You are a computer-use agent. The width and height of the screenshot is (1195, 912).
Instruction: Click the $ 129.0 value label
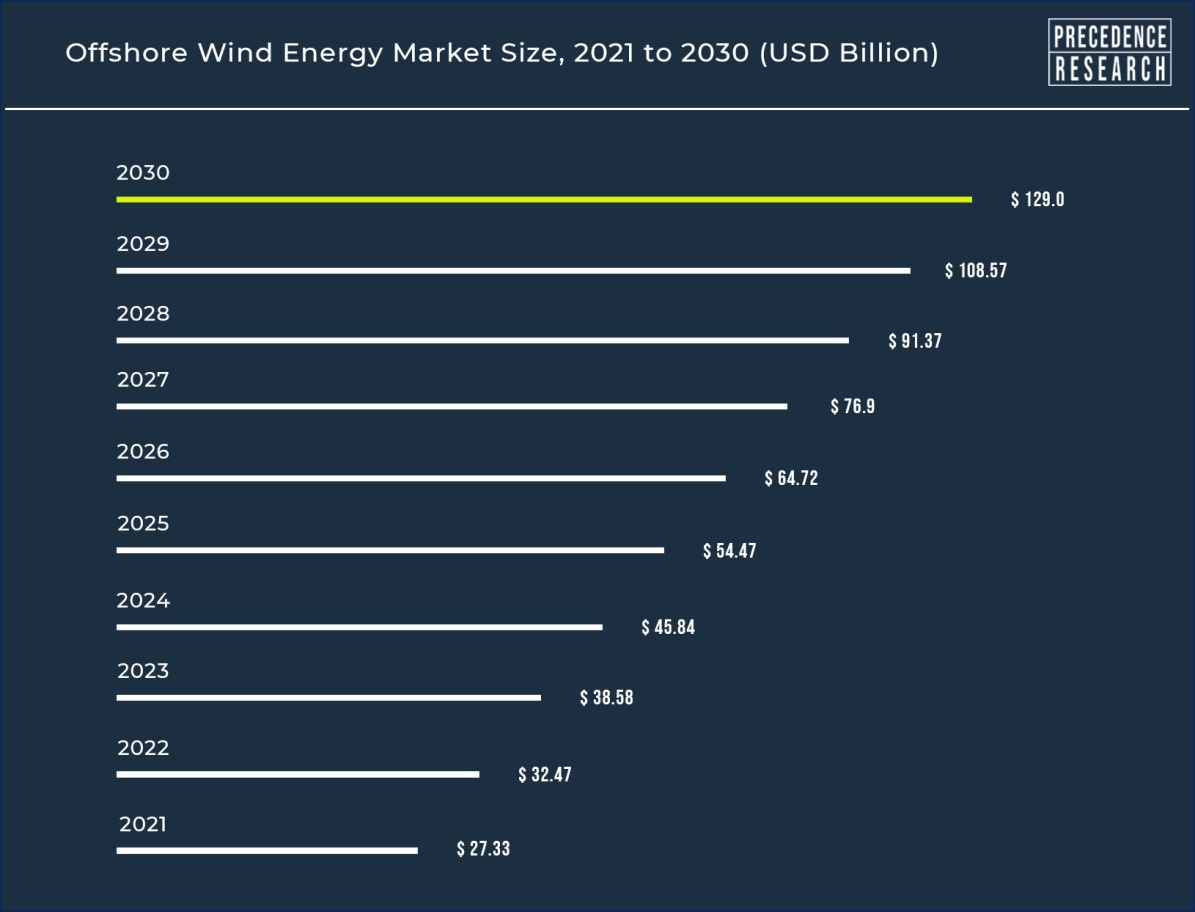(x=1037, y=199)
